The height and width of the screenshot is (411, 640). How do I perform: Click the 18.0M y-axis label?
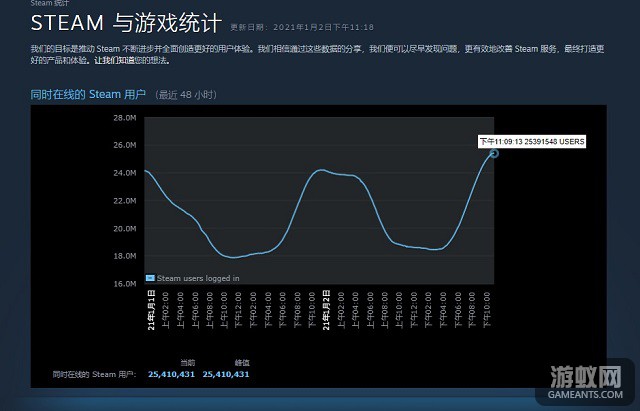tap(125, 256)
